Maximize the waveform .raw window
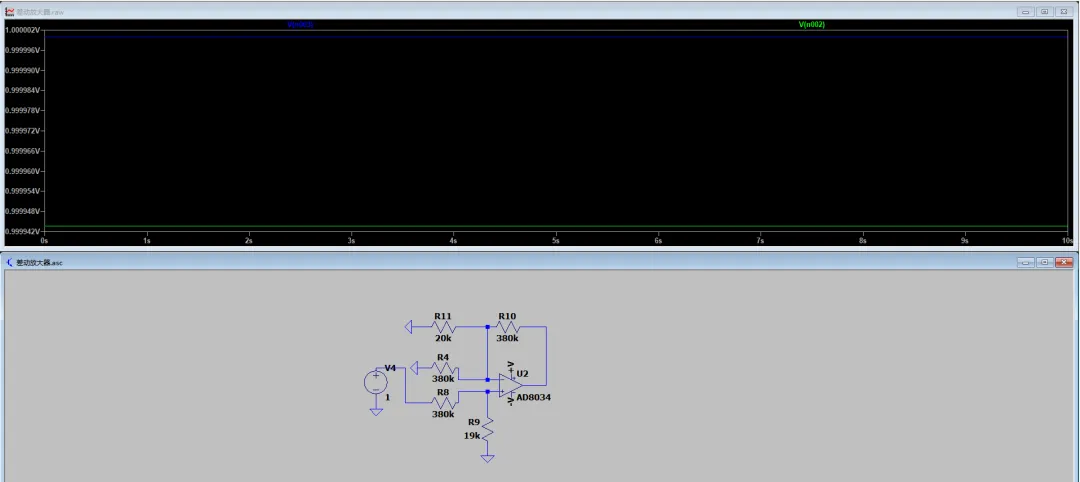 (1044, 10)
